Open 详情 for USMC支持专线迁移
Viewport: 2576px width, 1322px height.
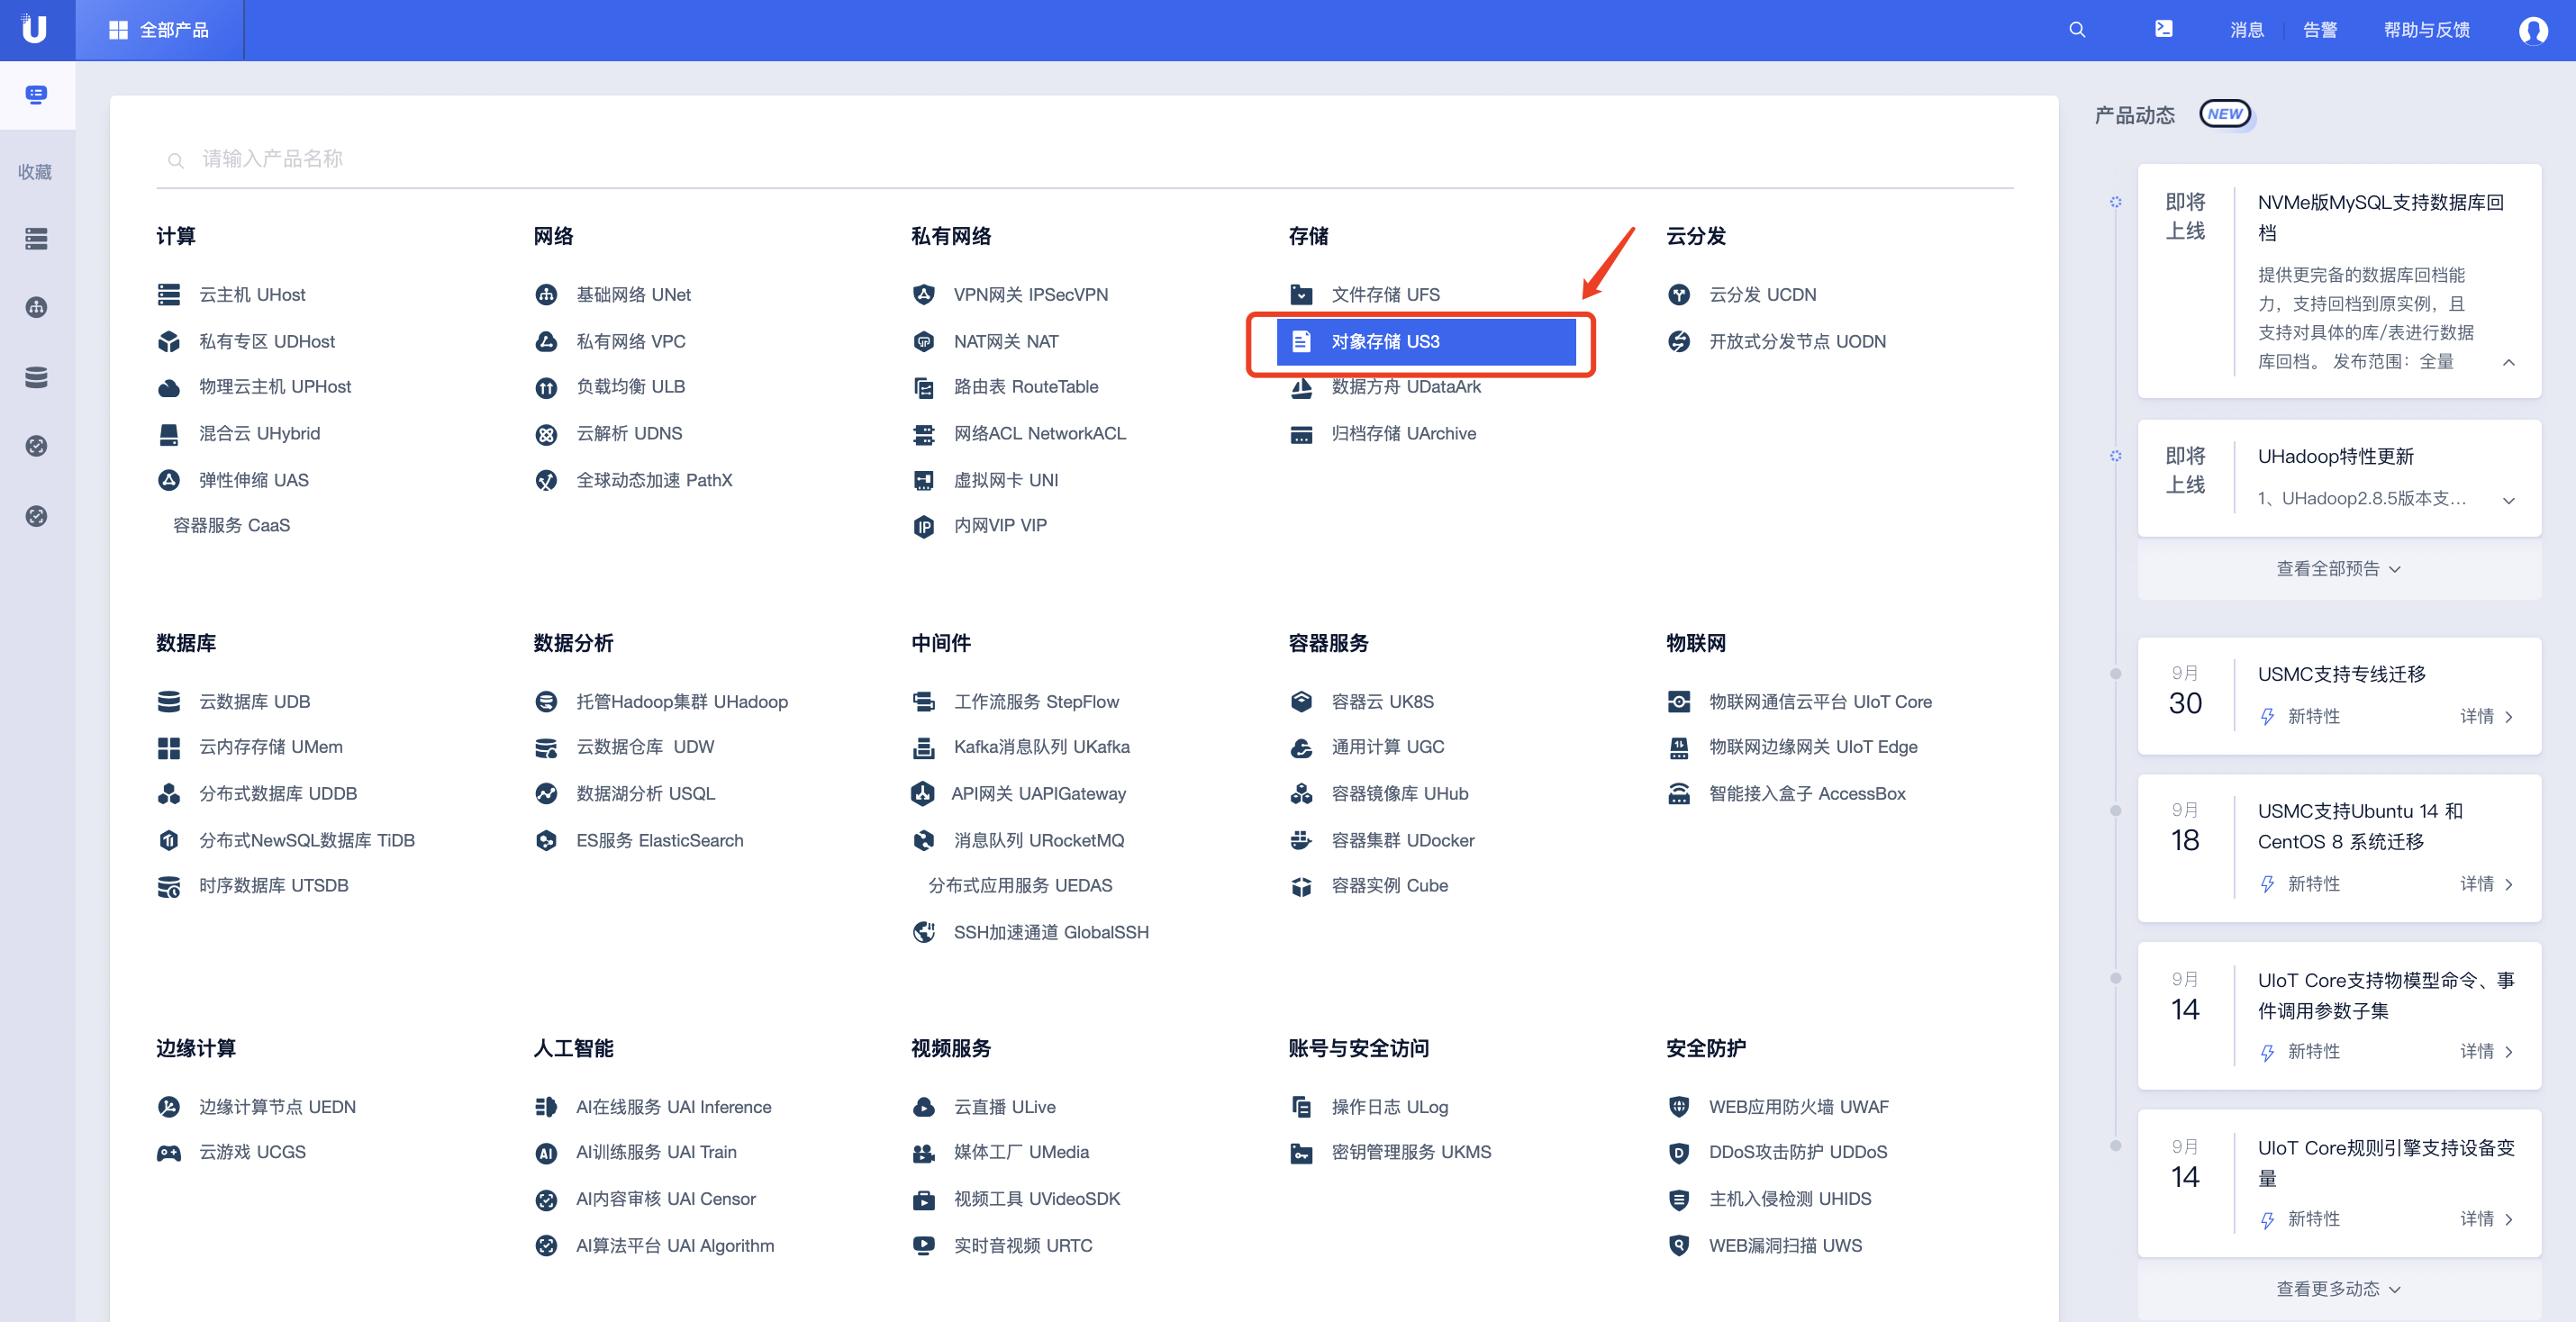point(2485,717)
